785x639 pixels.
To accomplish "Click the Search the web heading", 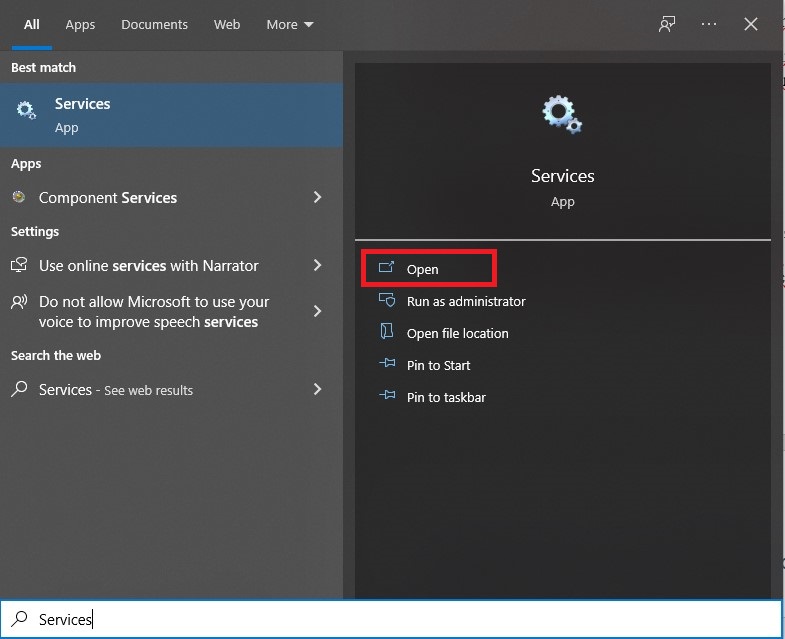I will pyautogui.click(x=56, y=356).
